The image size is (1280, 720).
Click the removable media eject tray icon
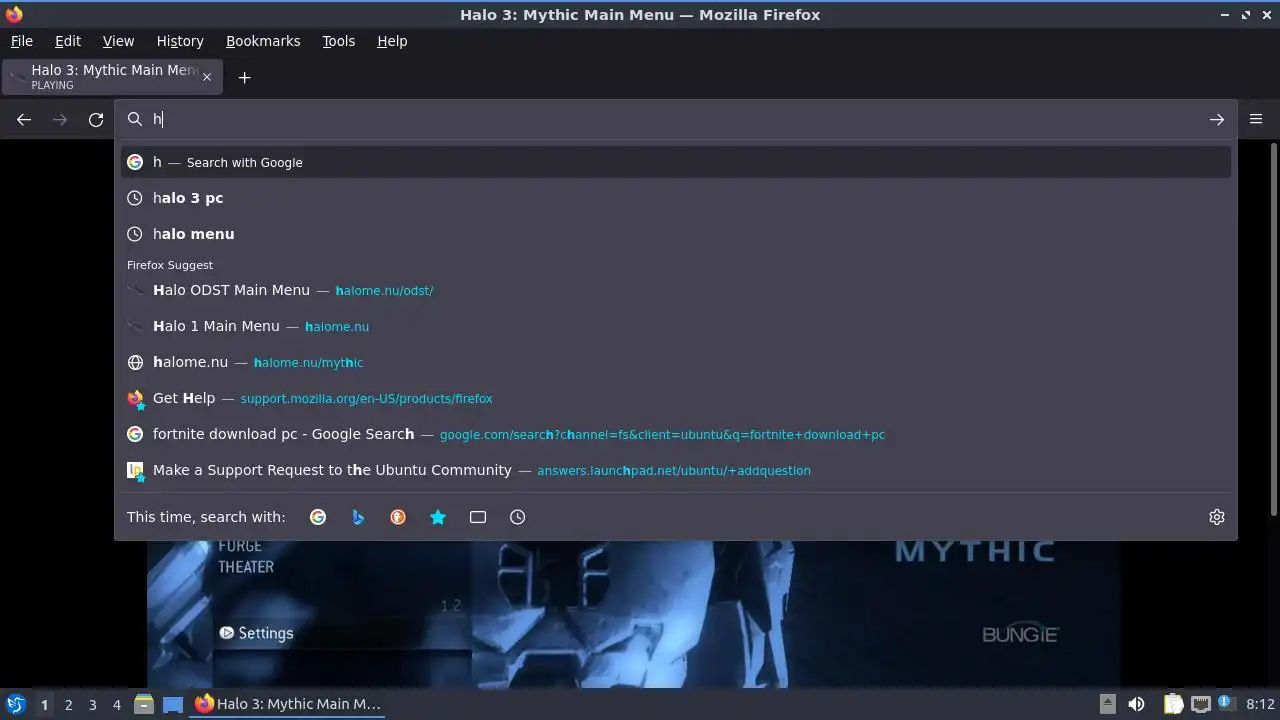(1107, 704)
